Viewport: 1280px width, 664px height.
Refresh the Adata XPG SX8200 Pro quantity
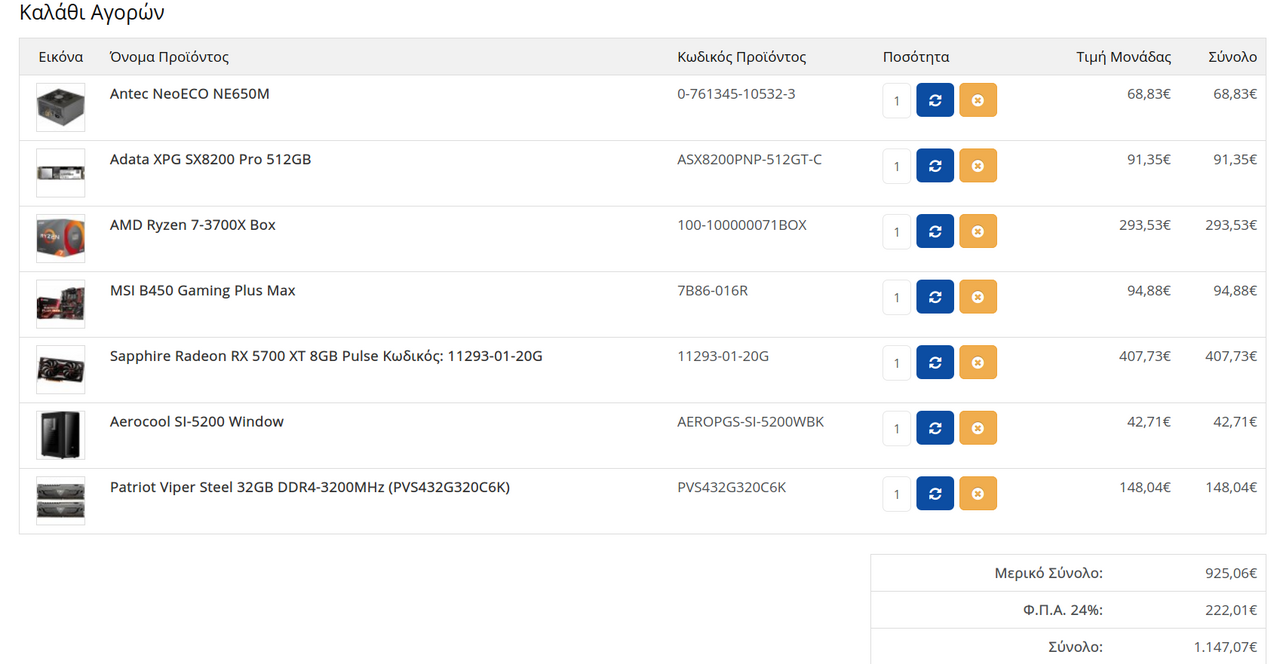coord(935,166)
